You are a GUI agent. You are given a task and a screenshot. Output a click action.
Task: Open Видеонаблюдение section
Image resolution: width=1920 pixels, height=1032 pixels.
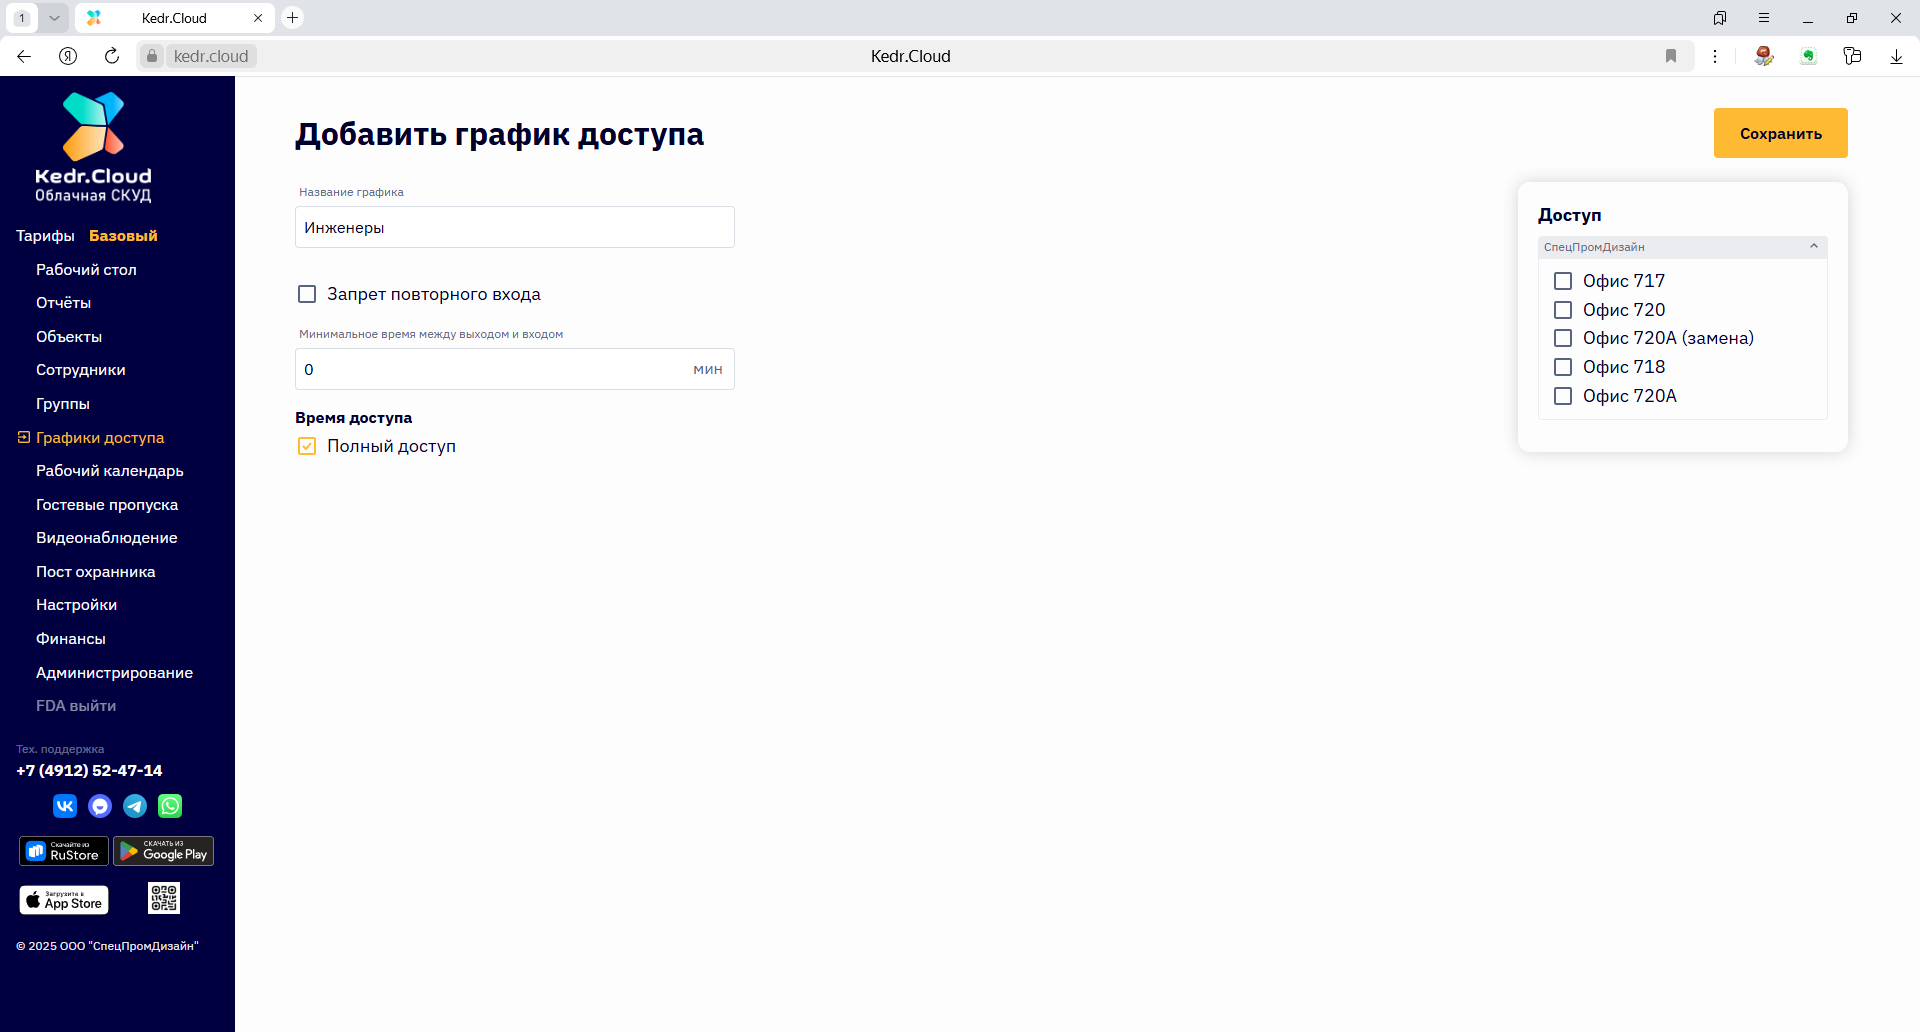point(107,538)
